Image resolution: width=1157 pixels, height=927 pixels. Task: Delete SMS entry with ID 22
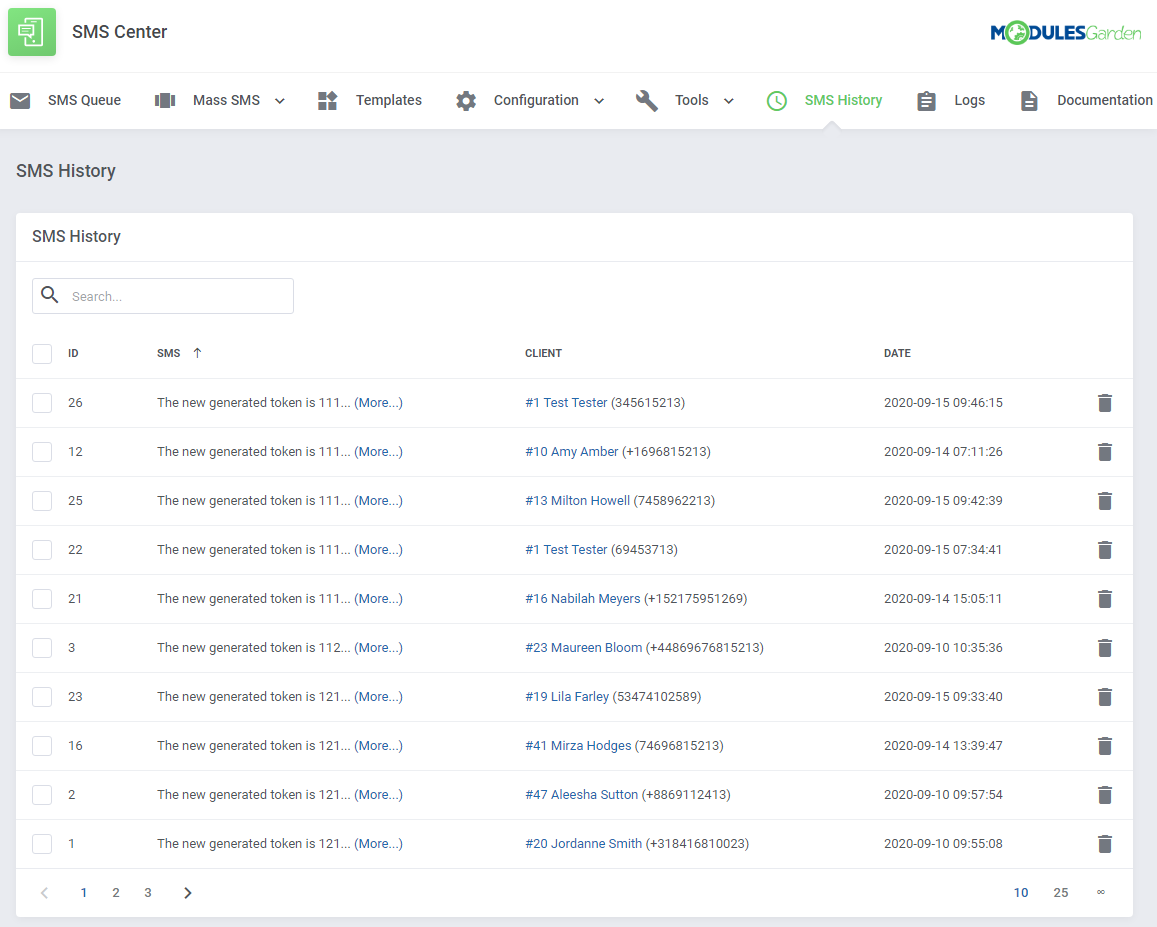(1105, 550)
